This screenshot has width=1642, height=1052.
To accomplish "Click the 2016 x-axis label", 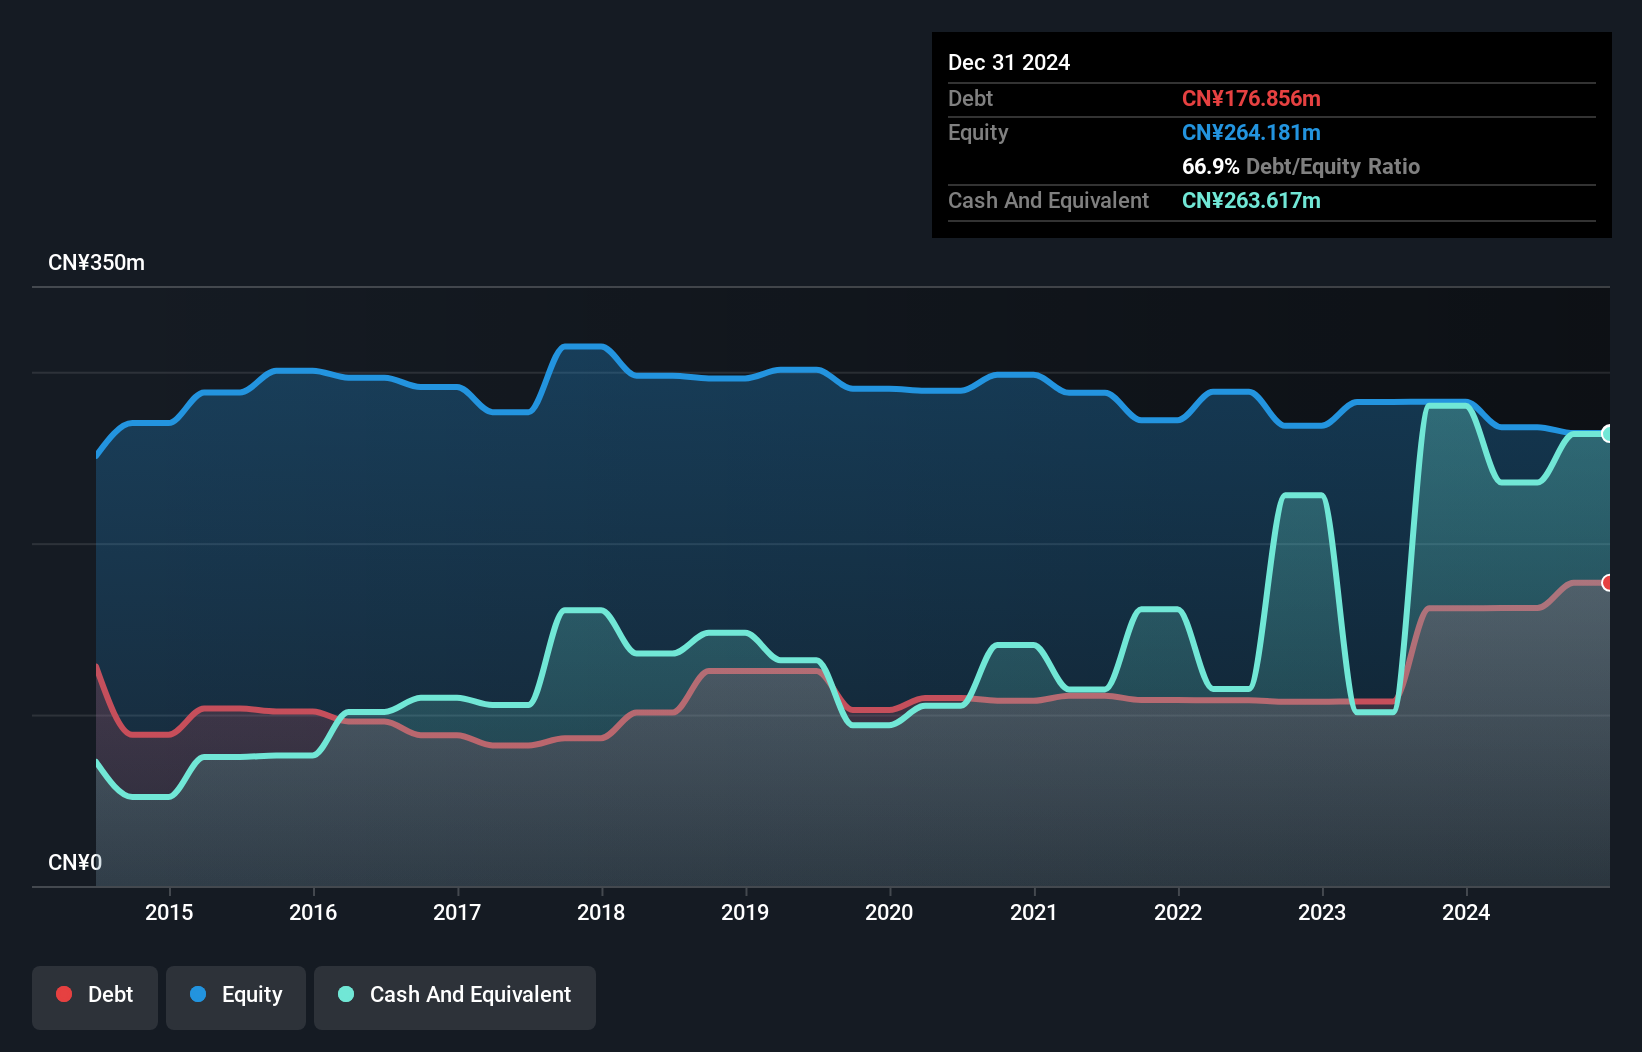I will 313,912.
